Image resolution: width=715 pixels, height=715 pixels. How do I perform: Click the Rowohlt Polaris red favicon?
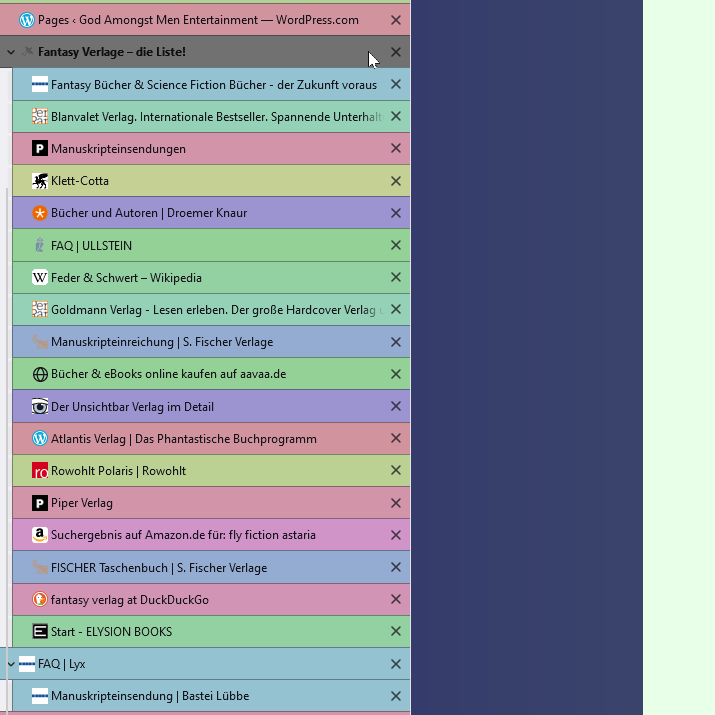[40, 471]
